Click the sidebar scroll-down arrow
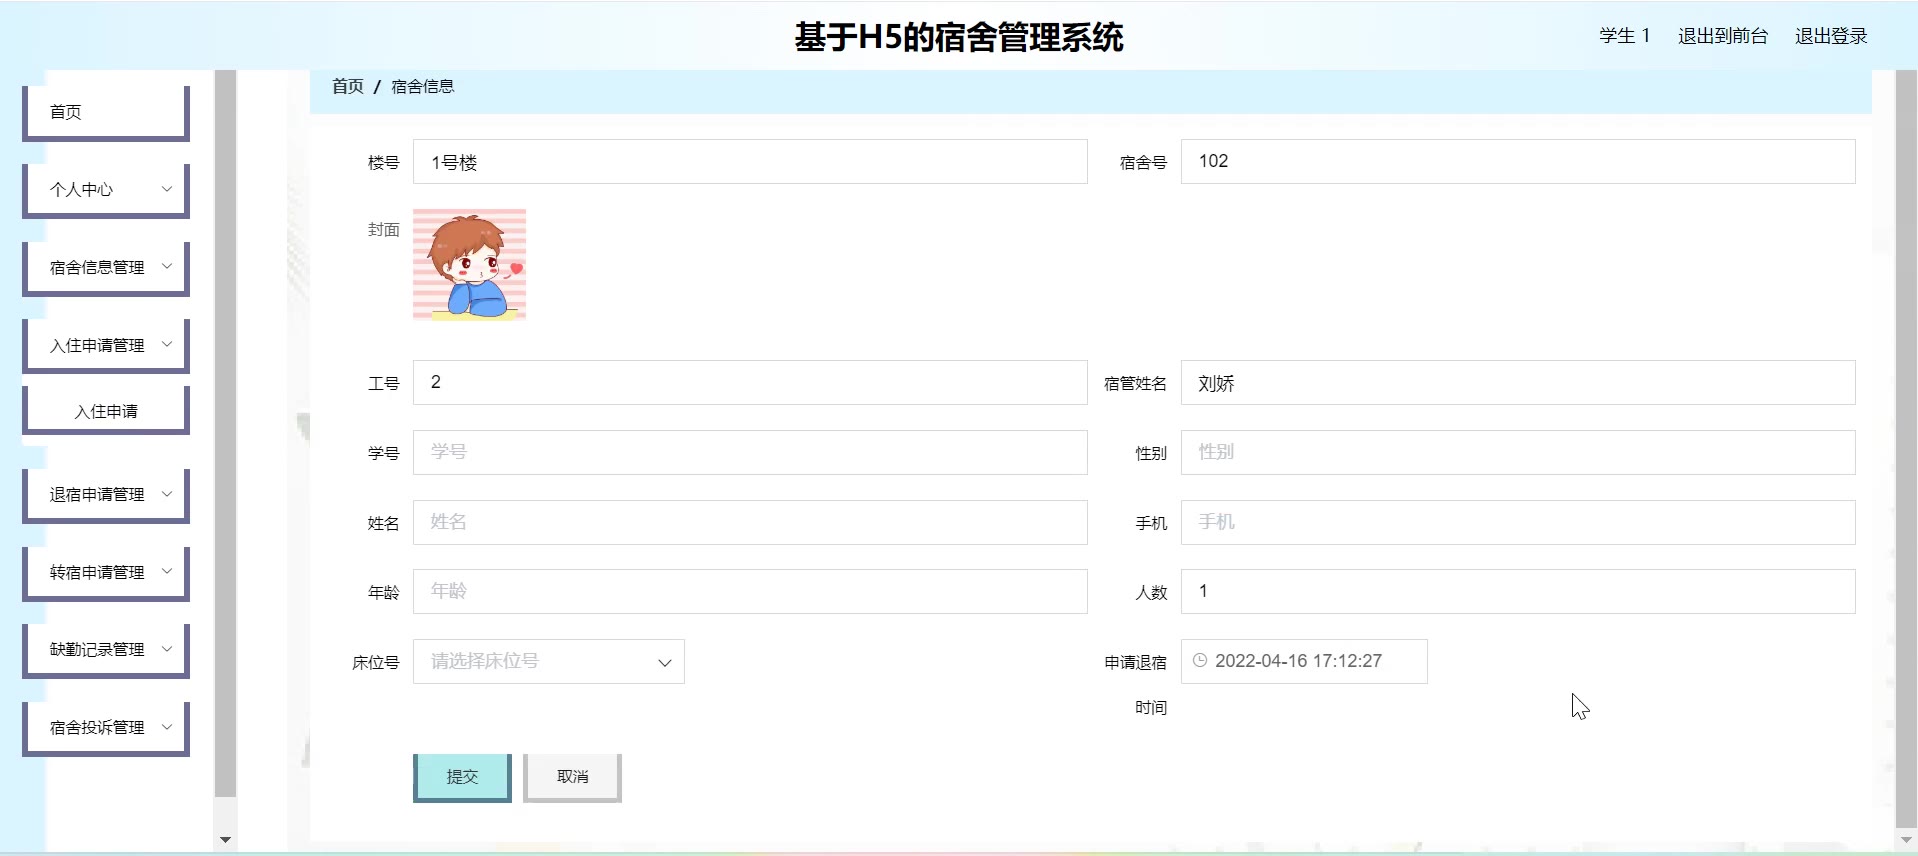The height and width of the screenshot is (856, 1918). 225,840
